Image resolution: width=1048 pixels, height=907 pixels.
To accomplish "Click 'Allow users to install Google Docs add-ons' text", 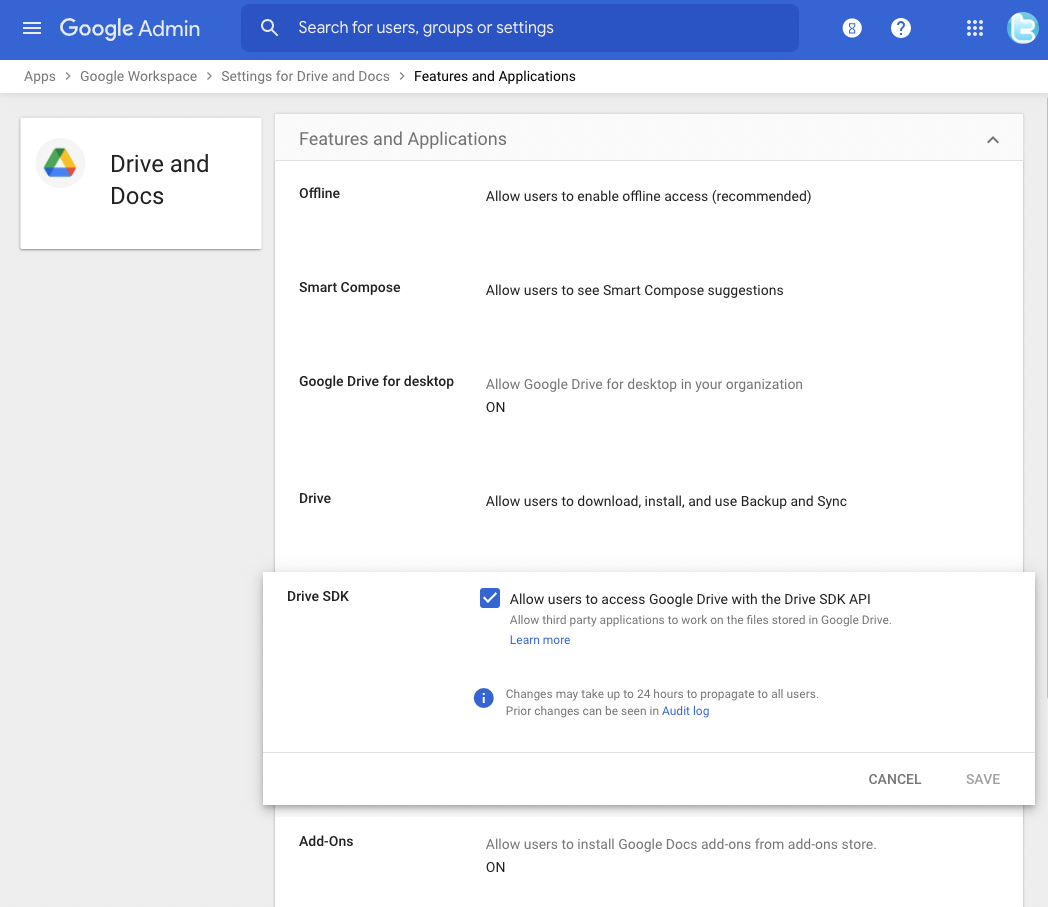I will click(x=680, y=844).
